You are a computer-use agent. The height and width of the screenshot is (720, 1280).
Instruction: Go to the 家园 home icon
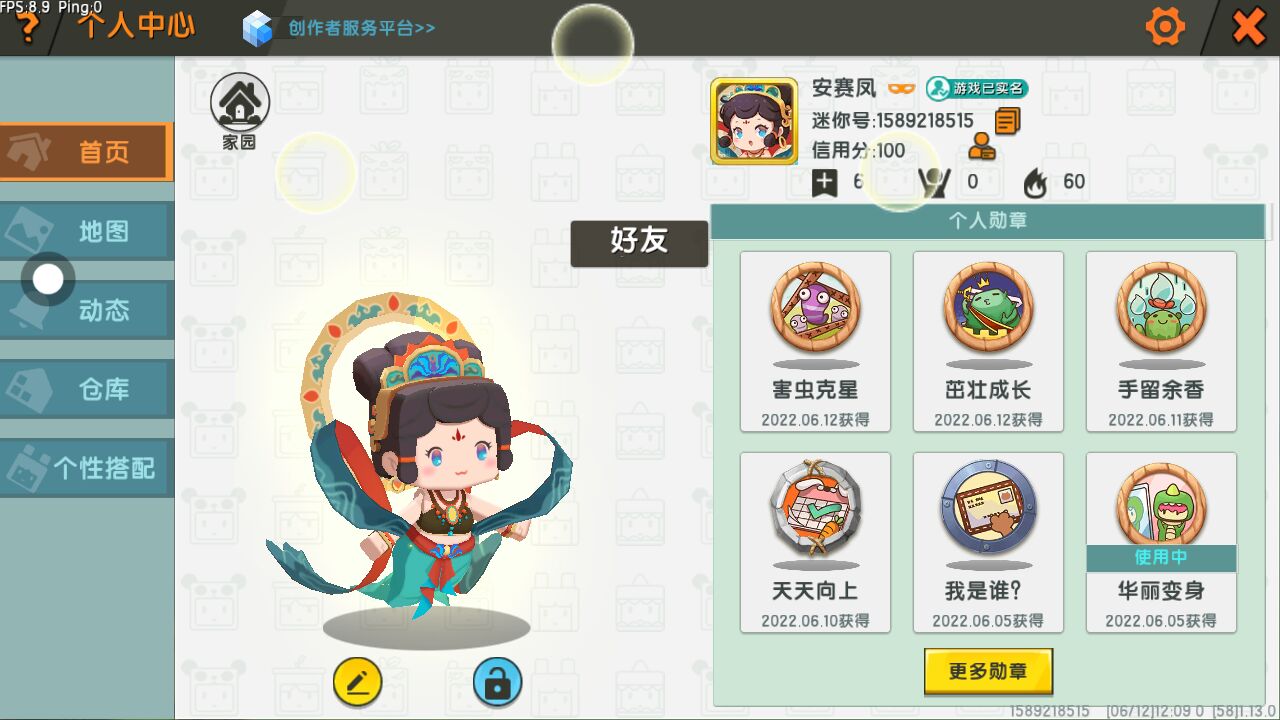pyautogui.click(x=240, y=111)
